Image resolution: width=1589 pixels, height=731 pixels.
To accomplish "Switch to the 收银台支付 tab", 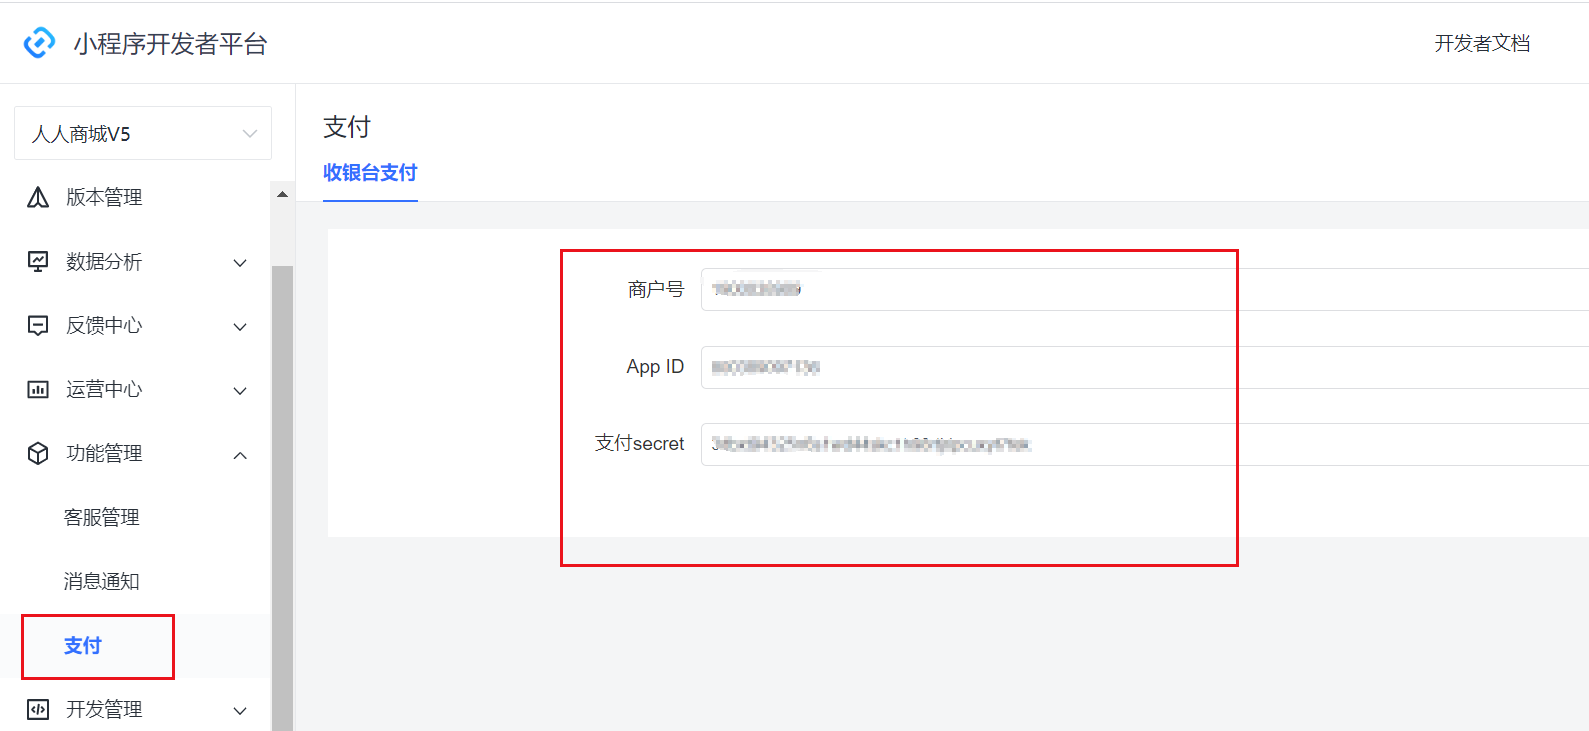I will click(x=370, y=173).
